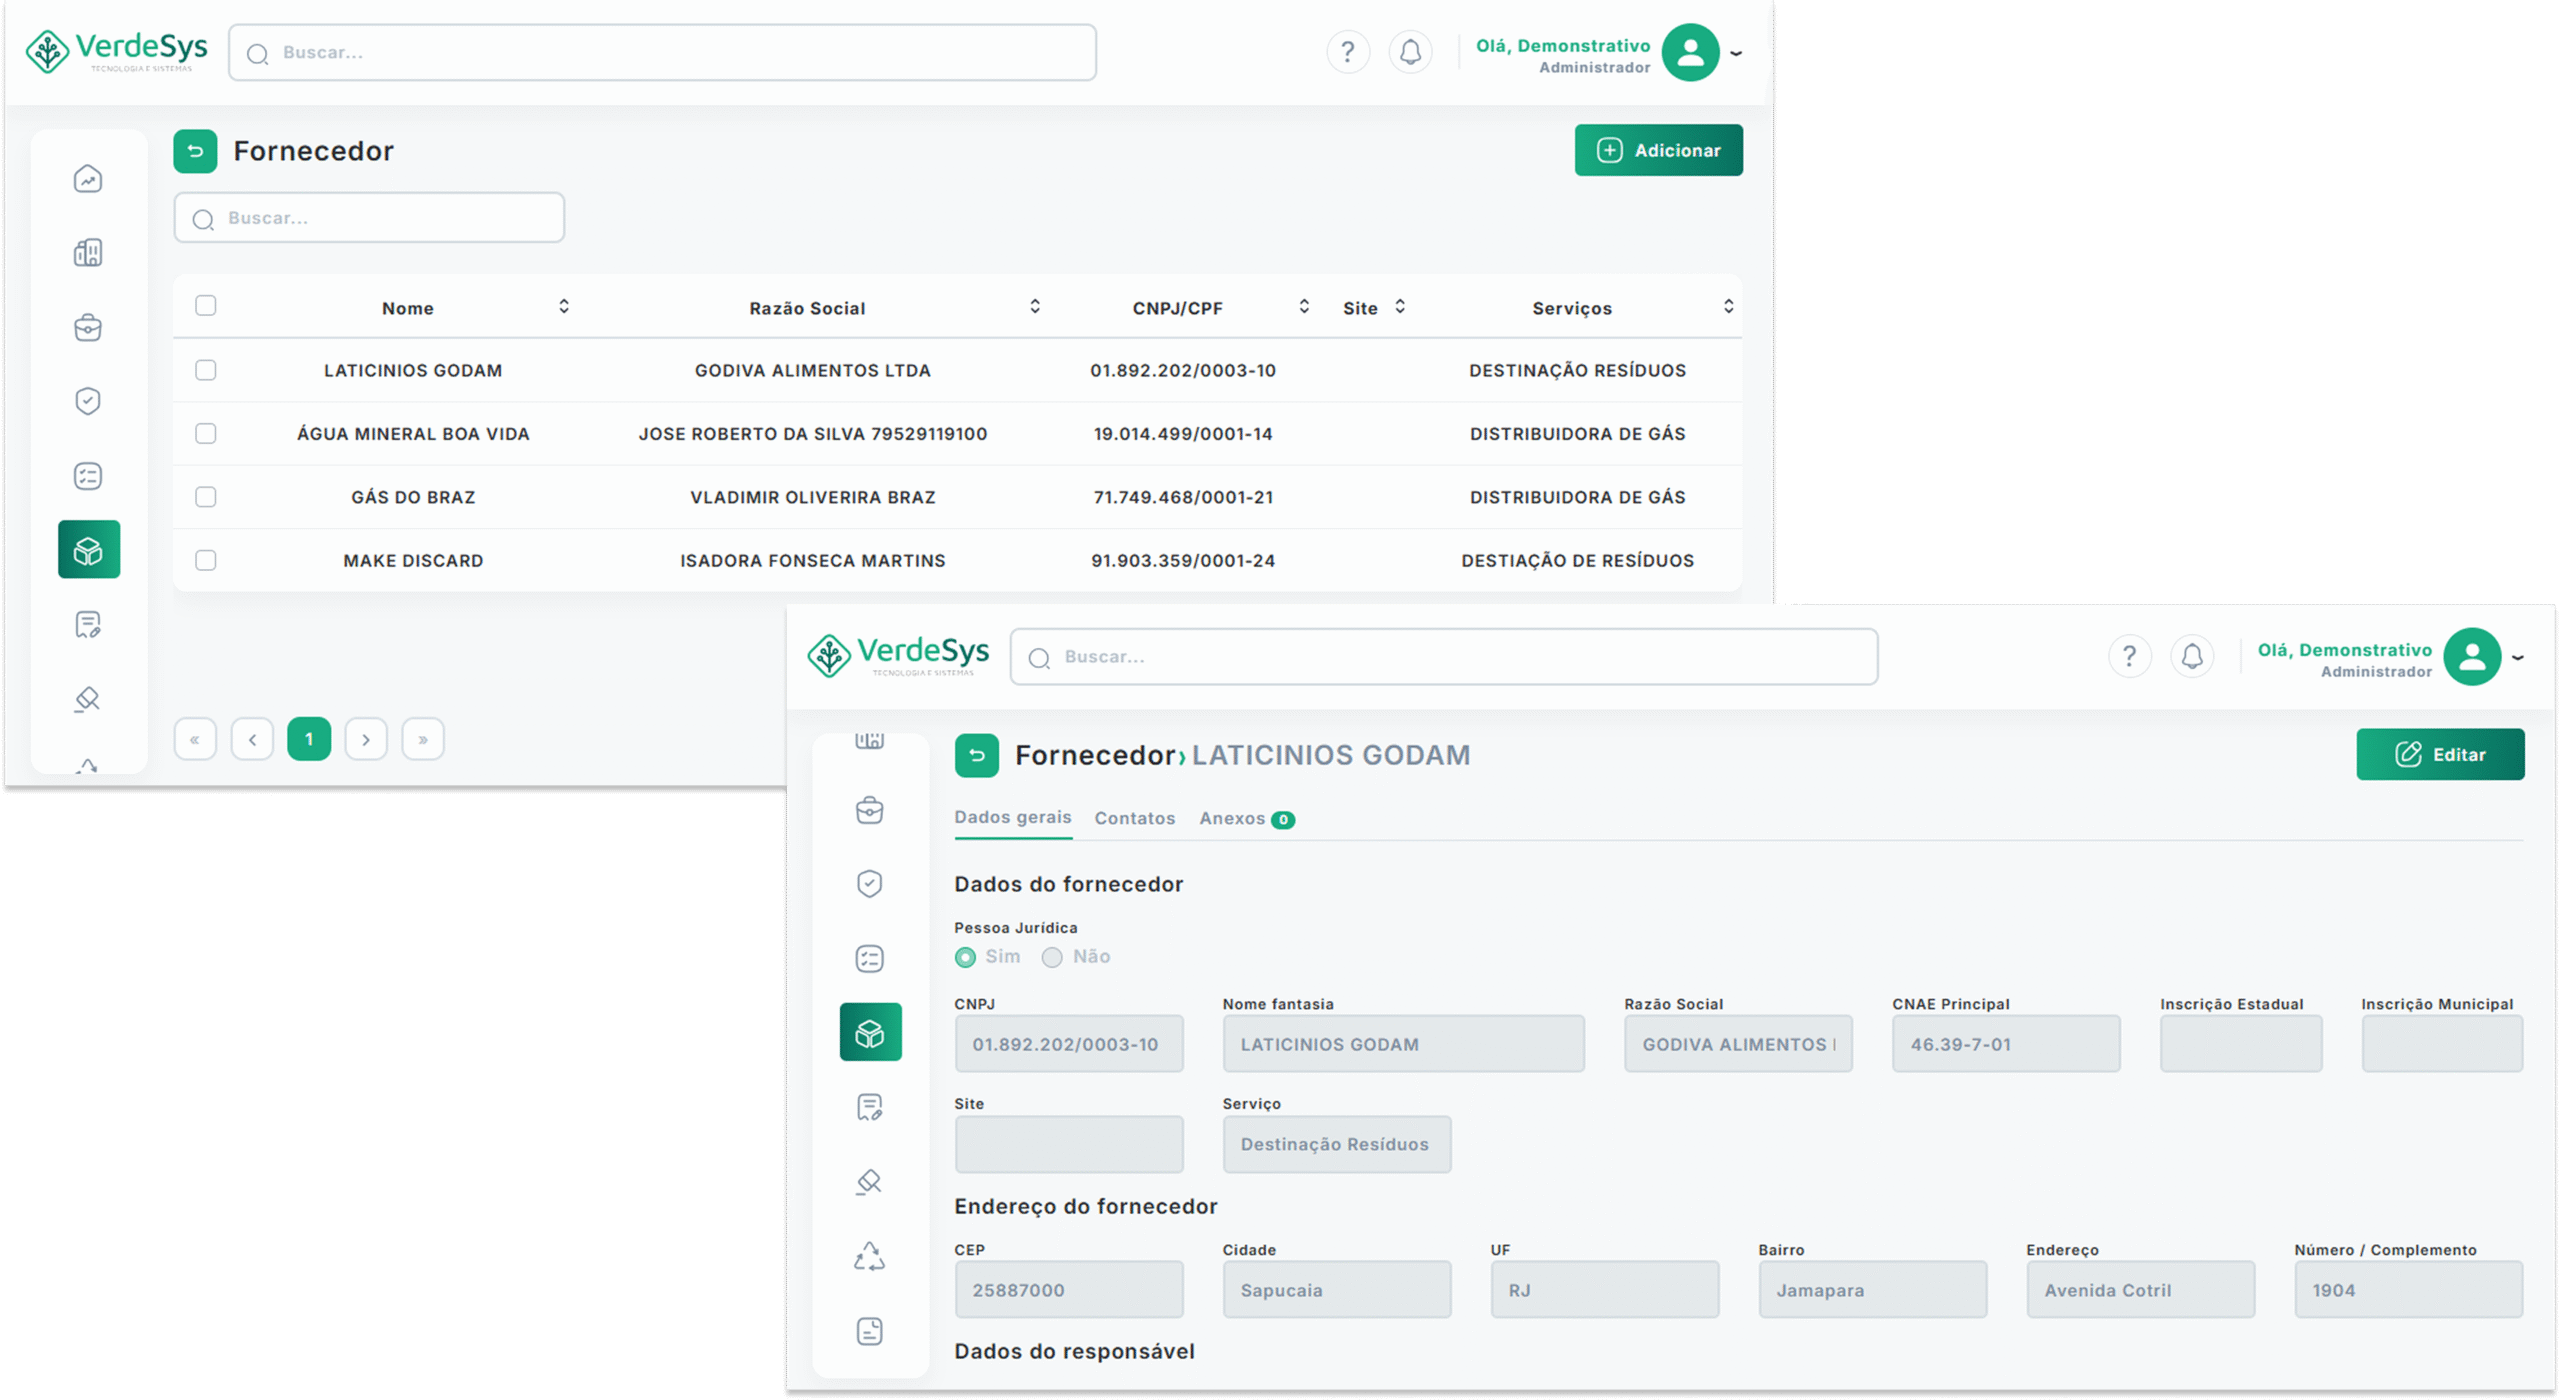Open the recycling icon in lower sidebar
This screenshot has width=2560, height=1400.
pyautogui.click(x=869, y=1256)
